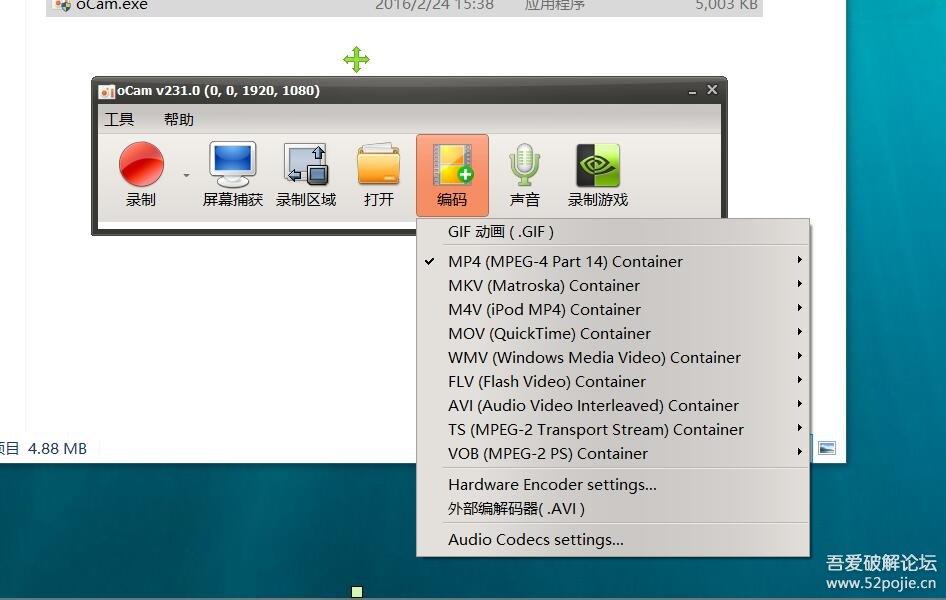This screenshot has height=600, width=946.
Task: Choose M4V (iPod MP4) Container
Action: pyautogui.click(x=613, y=310)
